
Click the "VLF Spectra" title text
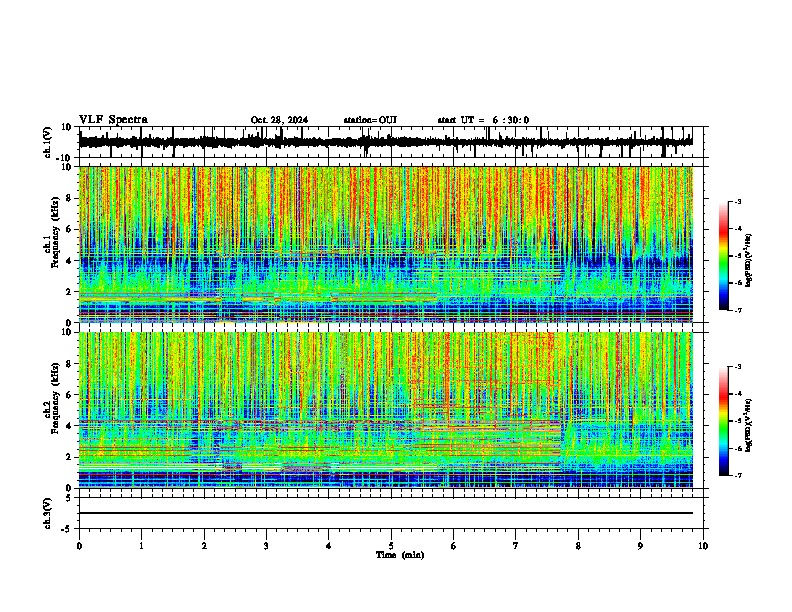tap(113, 120)
